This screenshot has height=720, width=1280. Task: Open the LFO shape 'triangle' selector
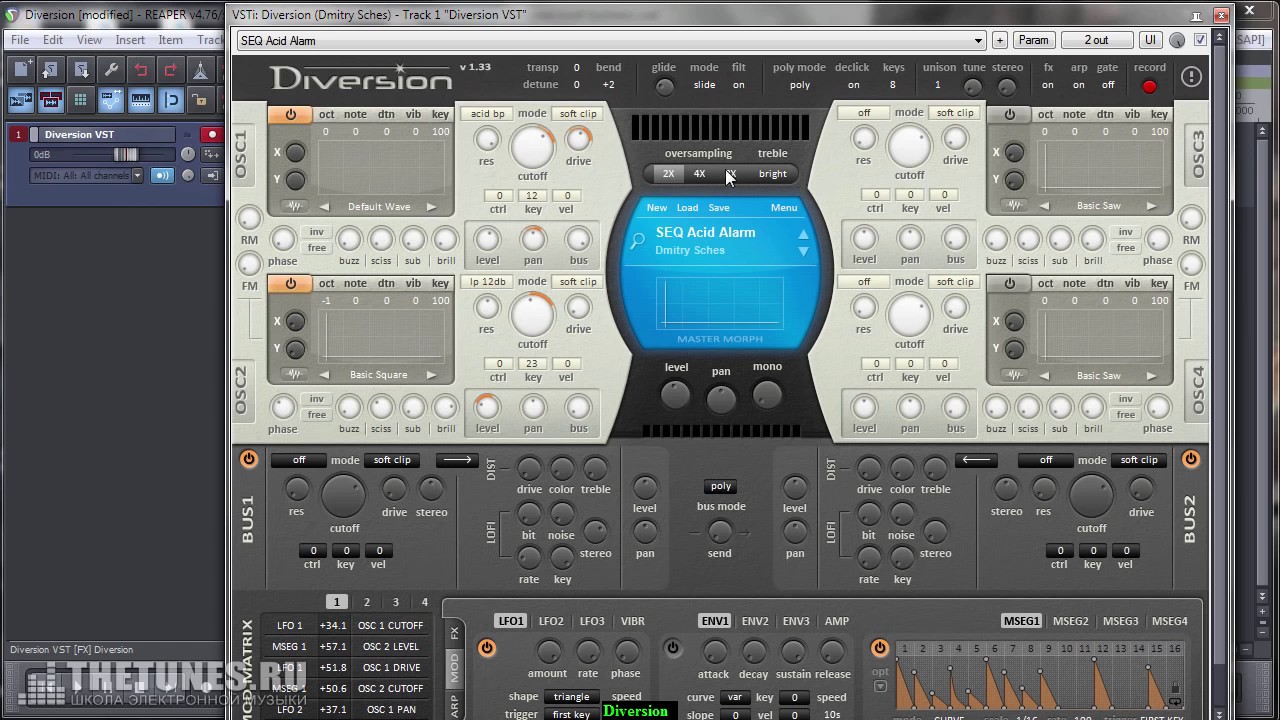click(571, 697)
